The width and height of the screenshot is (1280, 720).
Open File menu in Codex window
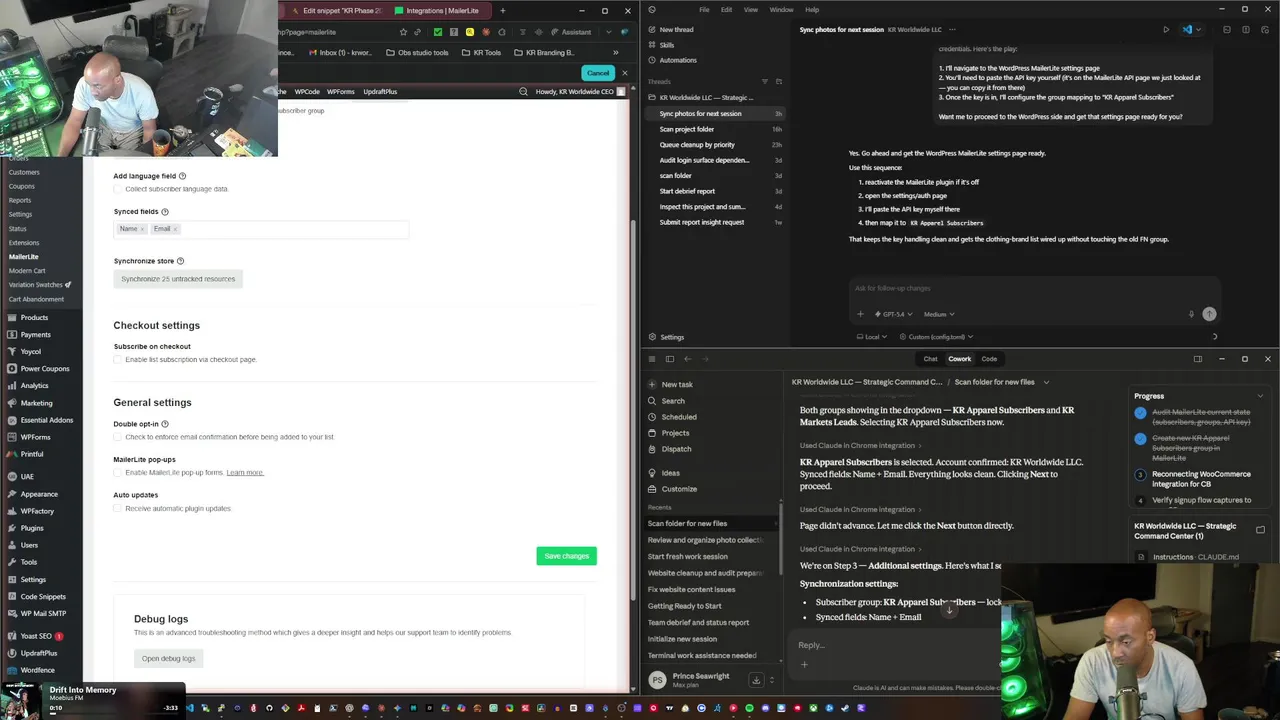coord(704,10)
